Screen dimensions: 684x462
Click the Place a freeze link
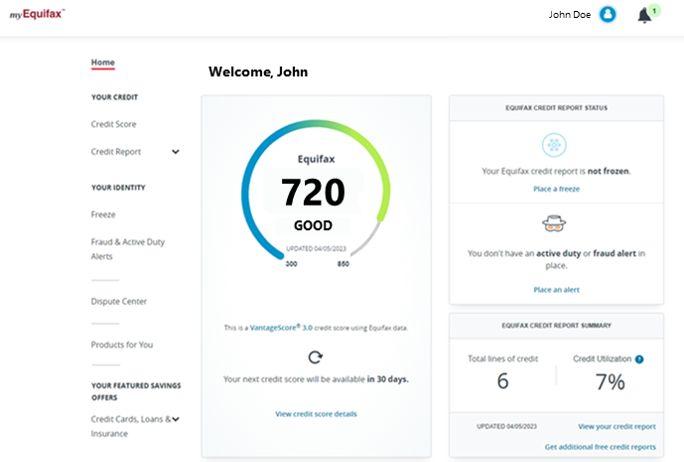pyautogui.click(x=556, y=189)
